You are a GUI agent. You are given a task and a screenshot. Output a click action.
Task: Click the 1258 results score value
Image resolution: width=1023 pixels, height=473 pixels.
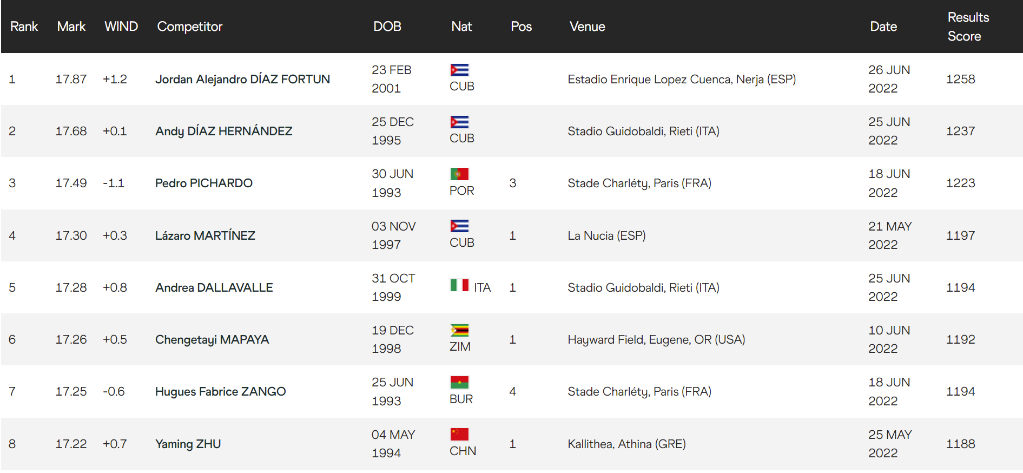960,79
